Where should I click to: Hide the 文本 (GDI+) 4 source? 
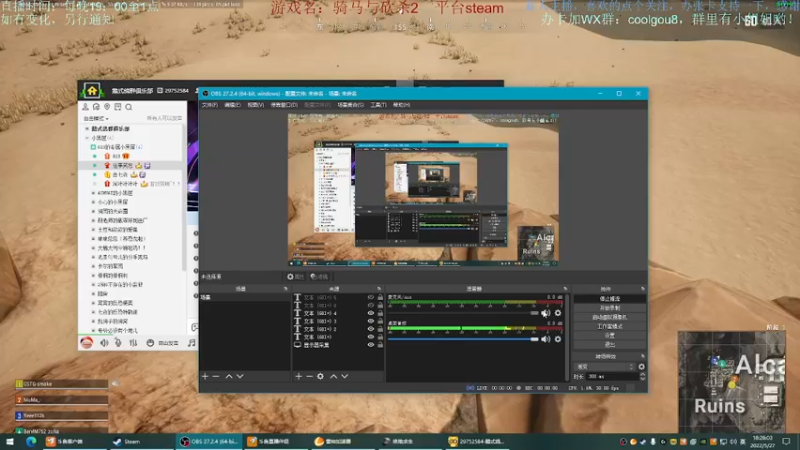371,313
